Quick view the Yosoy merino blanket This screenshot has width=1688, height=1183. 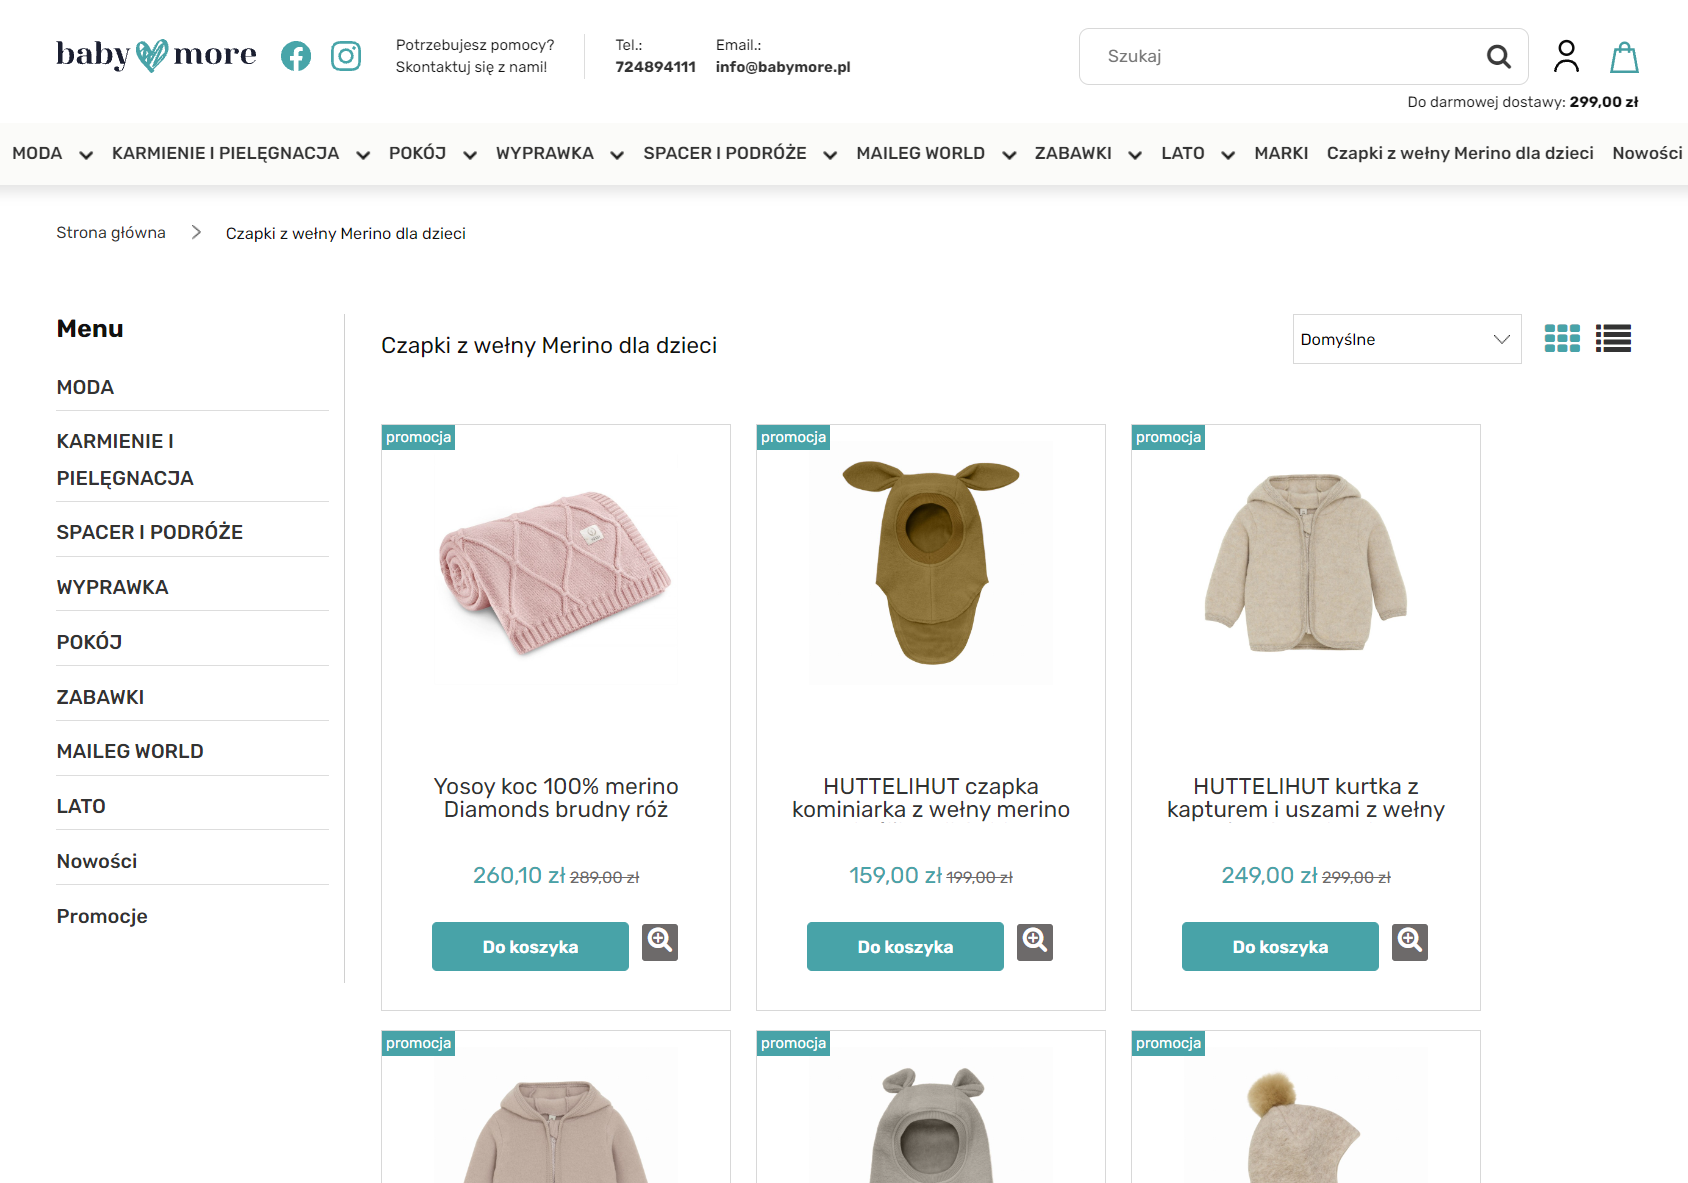pos(660,942)
